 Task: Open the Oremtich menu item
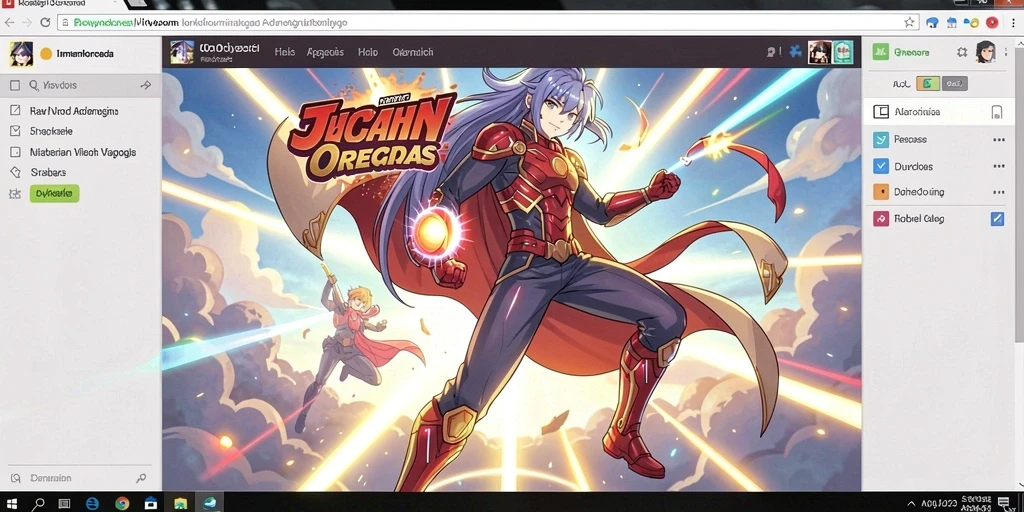pyautogui.click(x=413, y=52)
